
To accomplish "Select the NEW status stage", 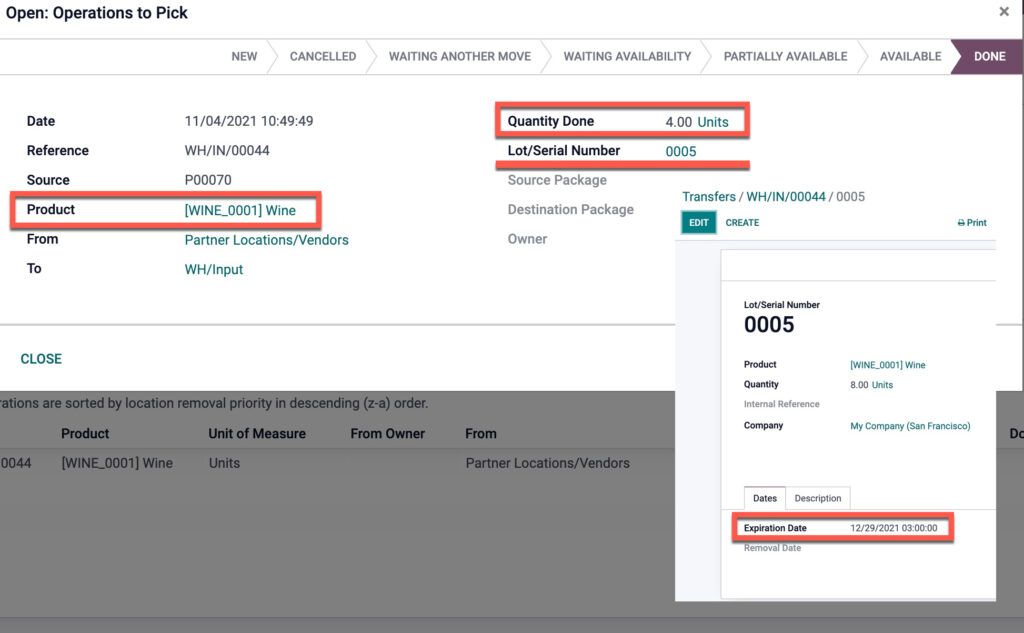I will click(x=244, y=56).
